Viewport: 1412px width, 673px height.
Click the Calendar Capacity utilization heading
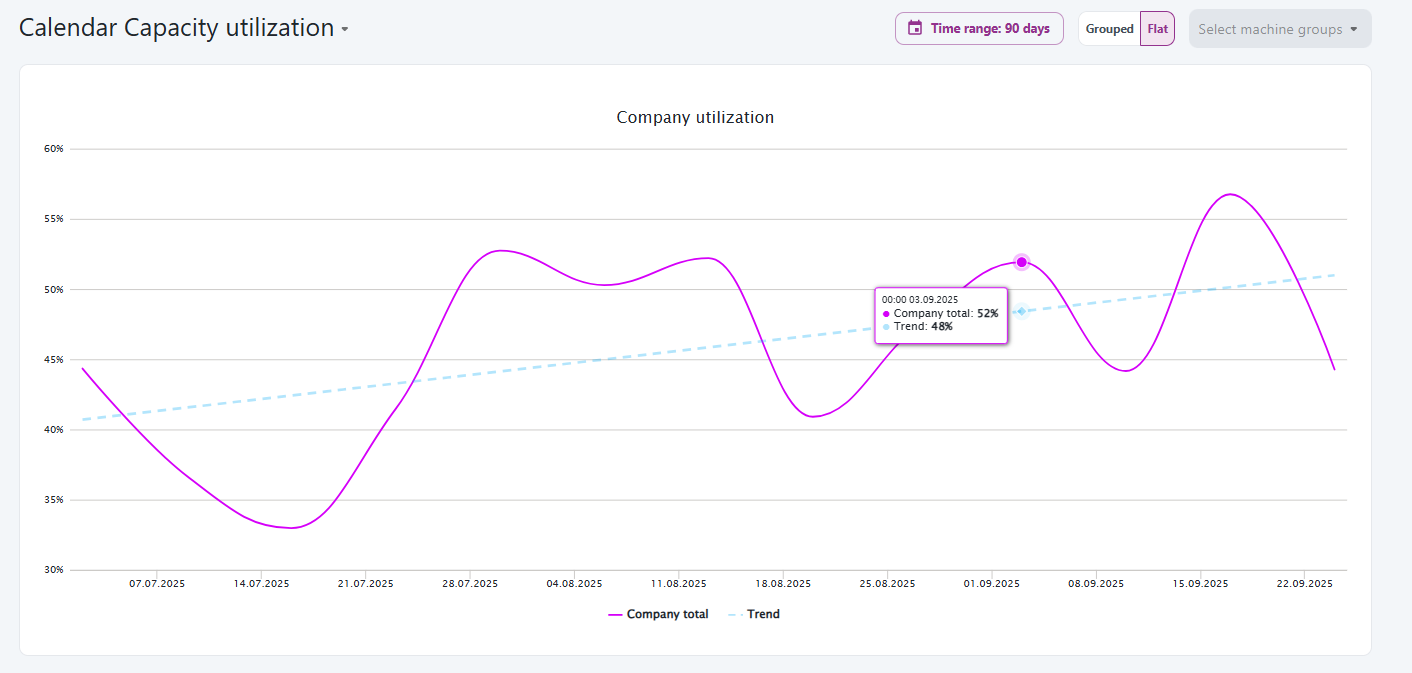tap(176, 28)
